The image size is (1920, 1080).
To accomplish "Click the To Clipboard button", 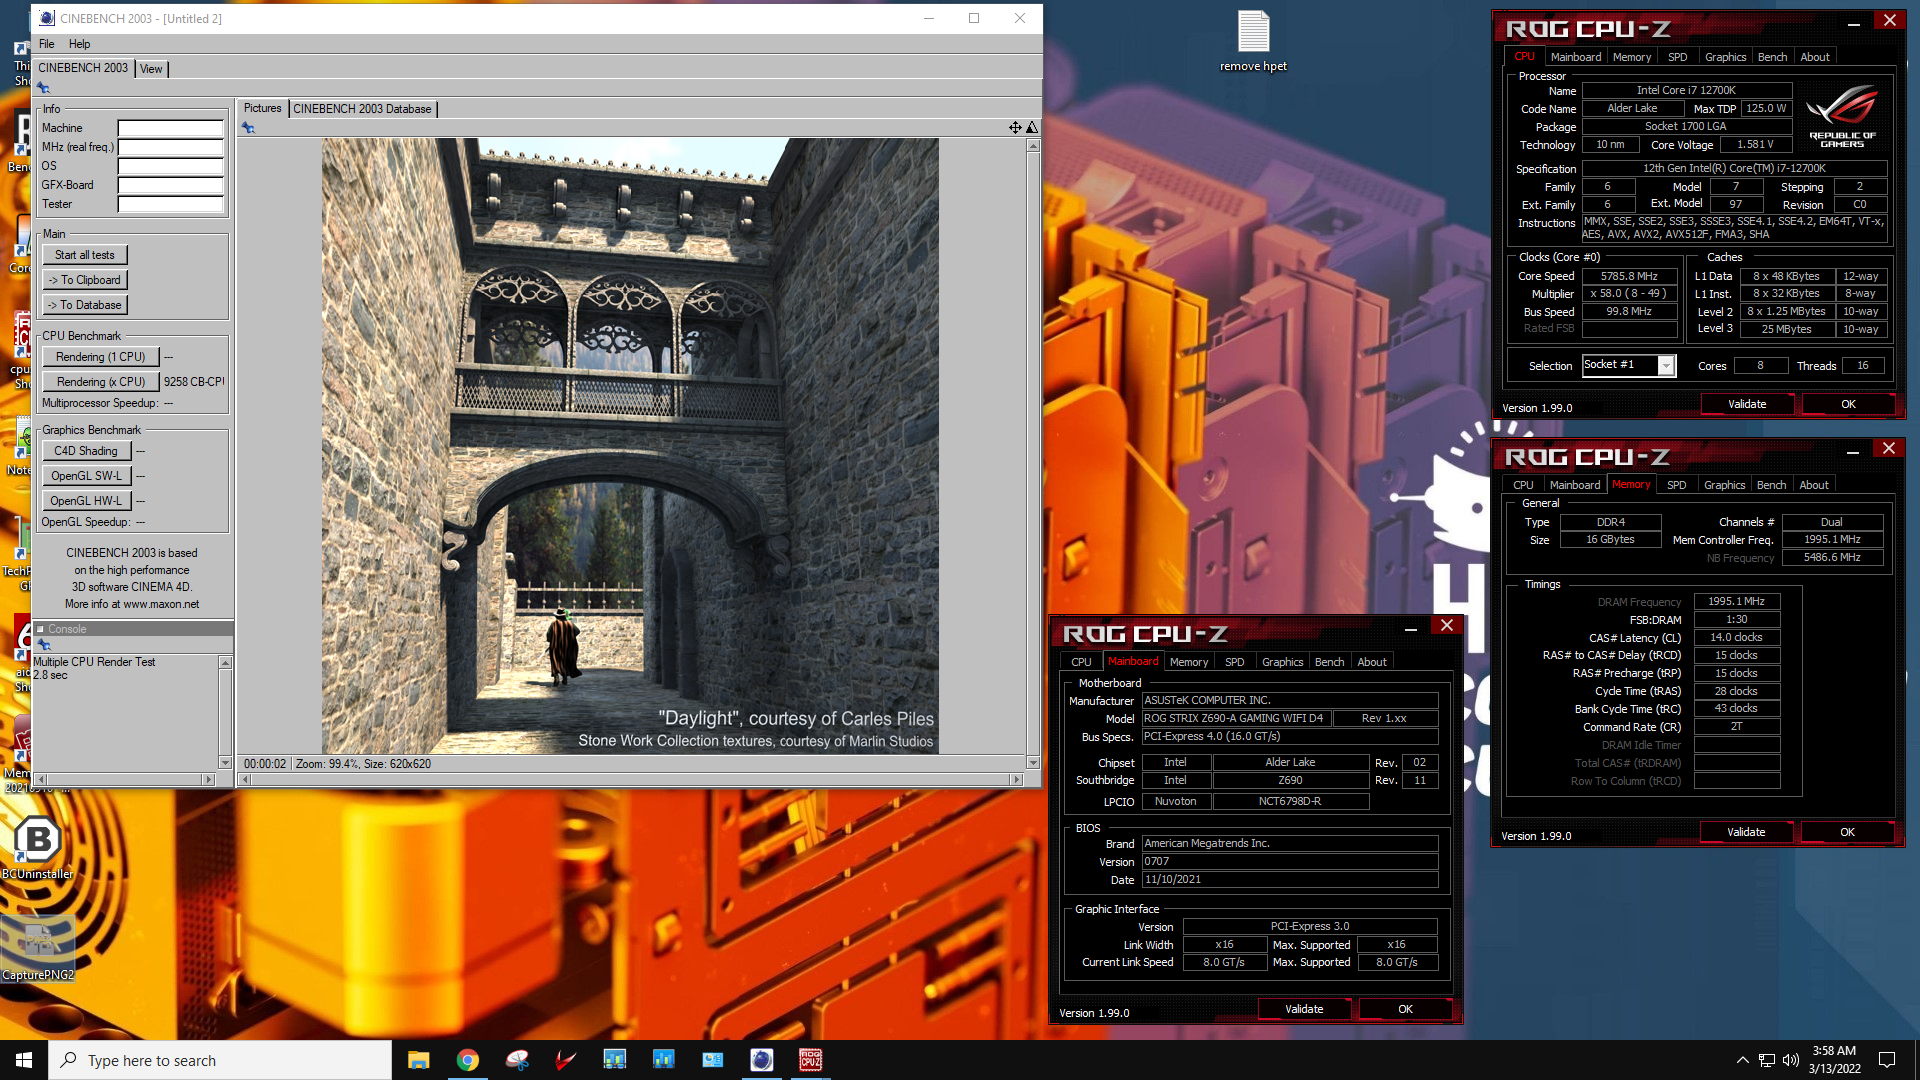I will (85, 280).
